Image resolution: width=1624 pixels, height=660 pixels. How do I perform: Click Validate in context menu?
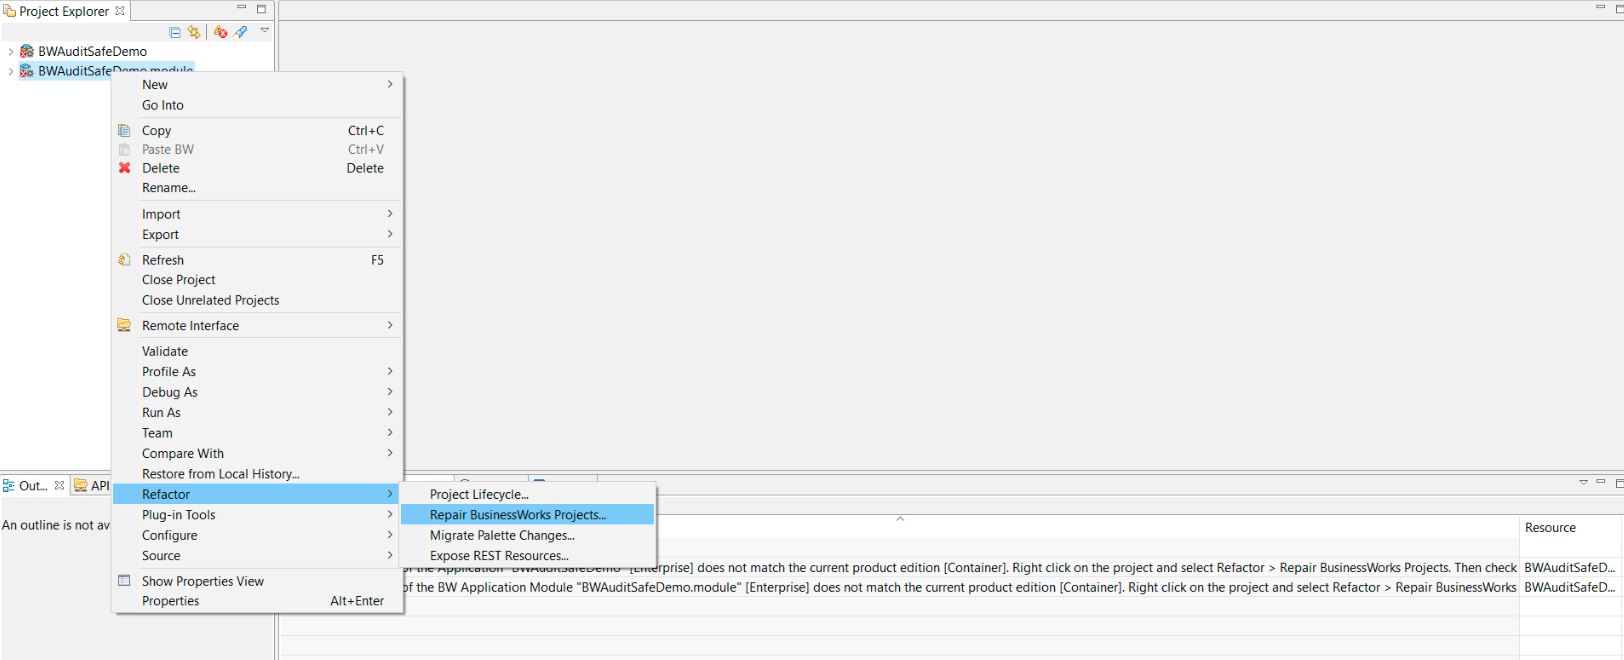[x=258, y=351]
